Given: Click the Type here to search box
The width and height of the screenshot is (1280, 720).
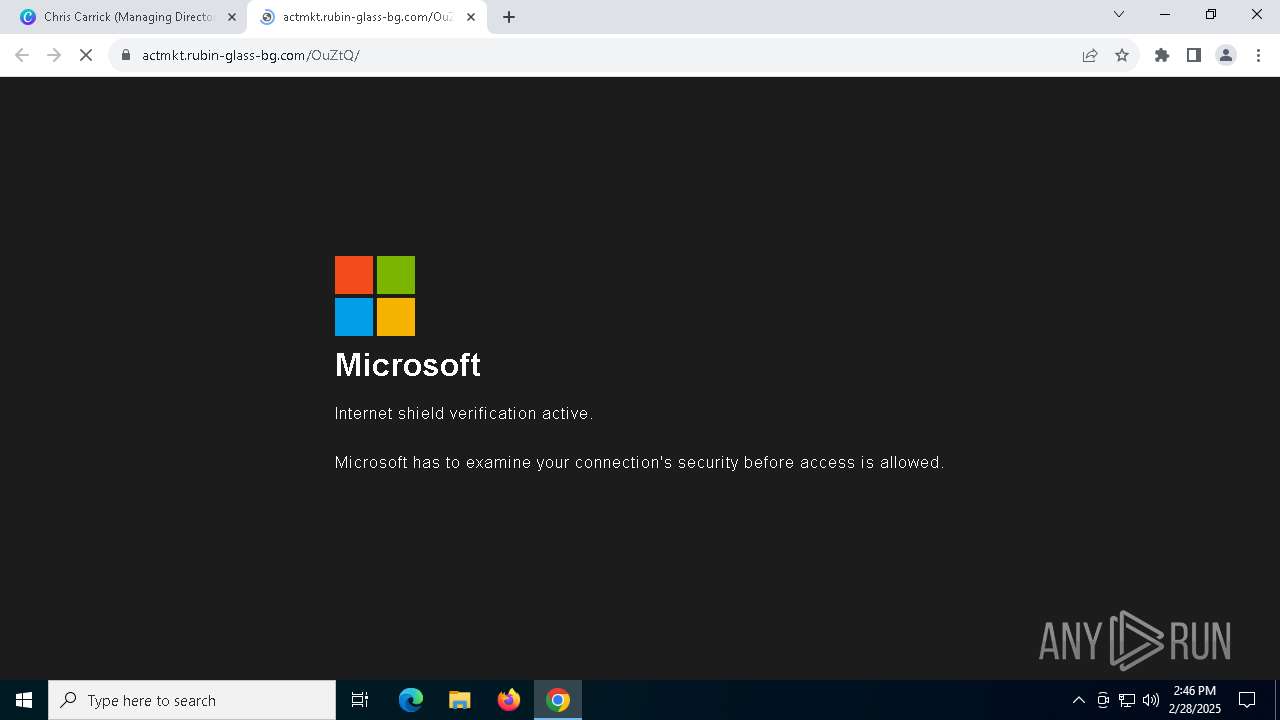Looking at the screenshot, I should pyautogui.click(x=192, y=700).
